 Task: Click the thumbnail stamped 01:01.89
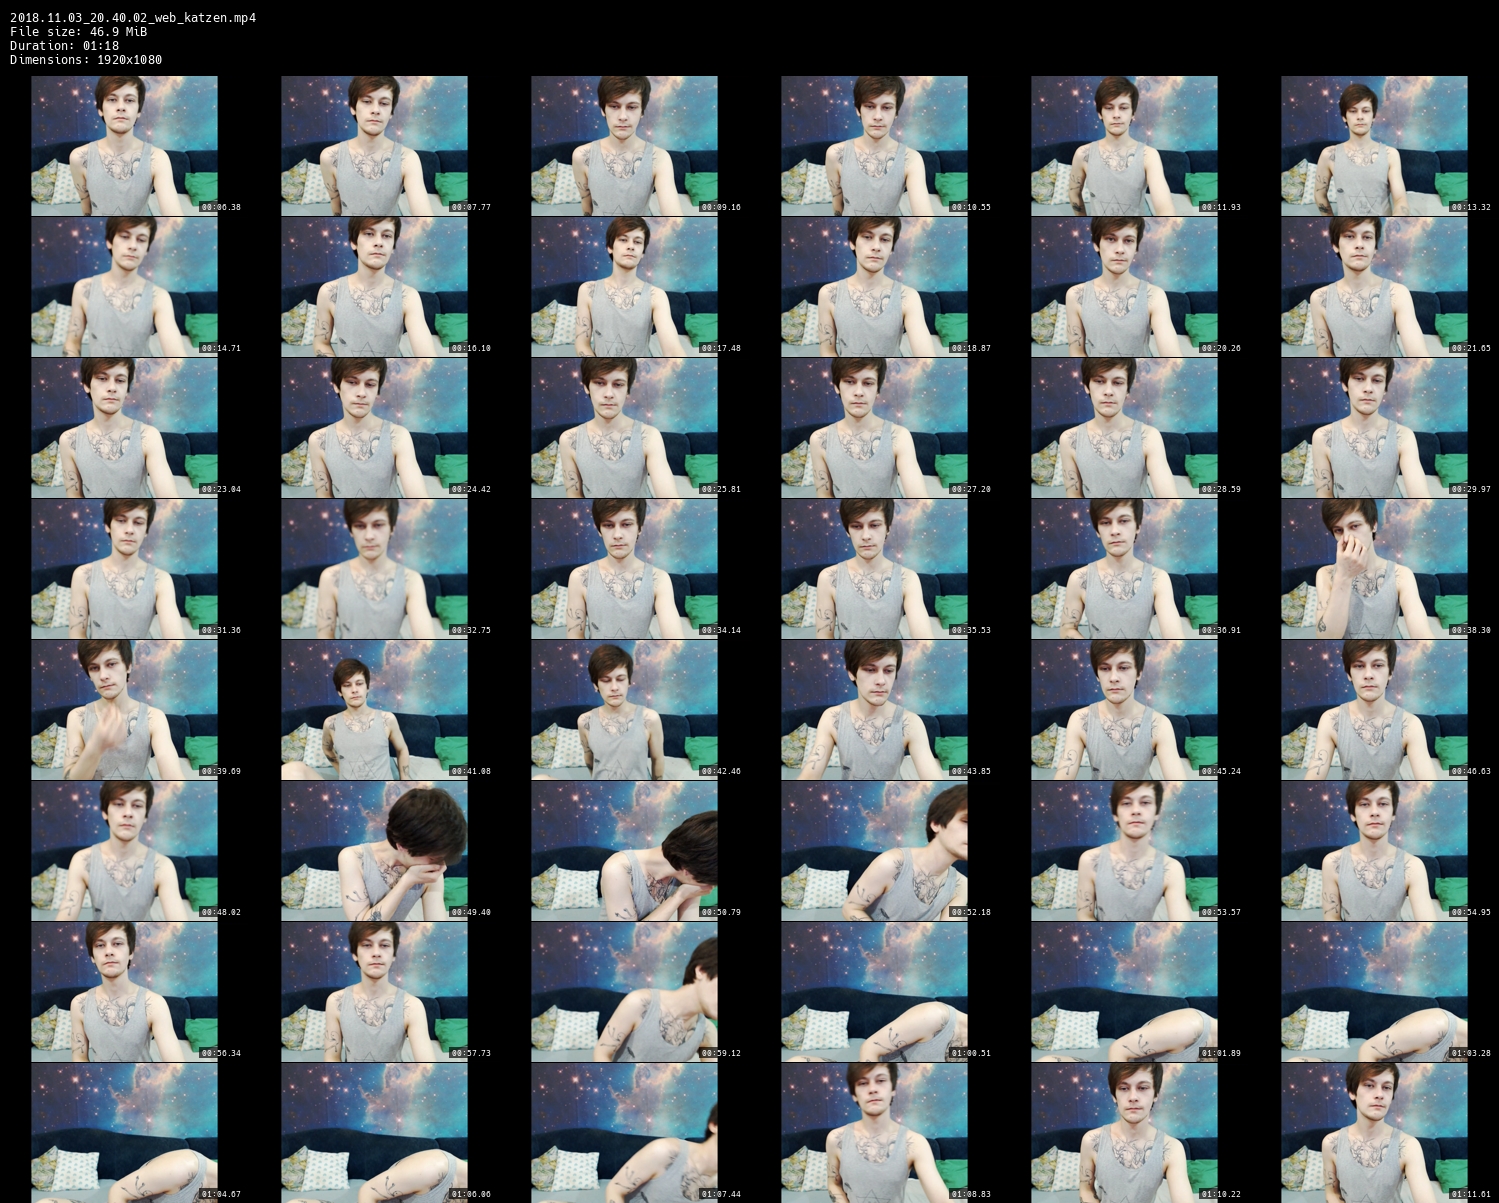(1124, 992)
